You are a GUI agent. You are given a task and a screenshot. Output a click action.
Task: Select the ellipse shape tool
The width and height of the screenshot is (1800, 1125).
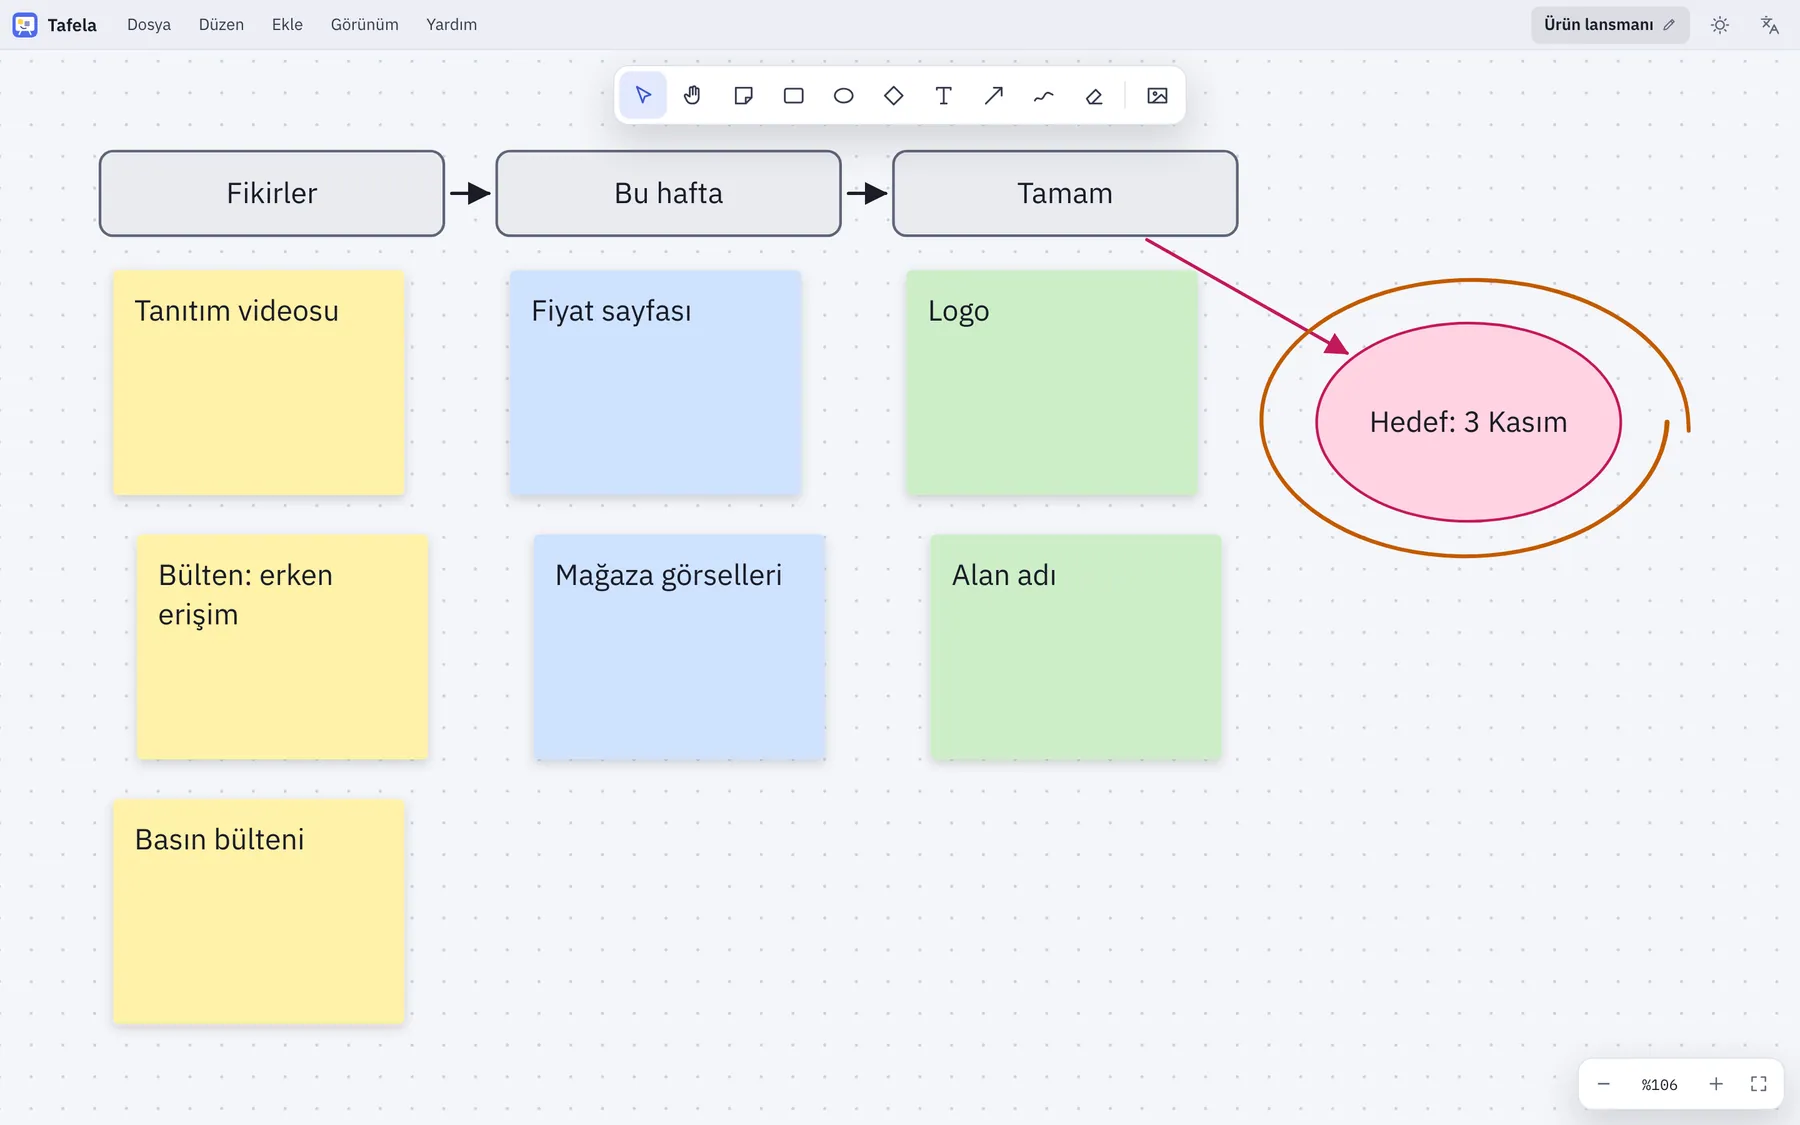tap(843, 96)
